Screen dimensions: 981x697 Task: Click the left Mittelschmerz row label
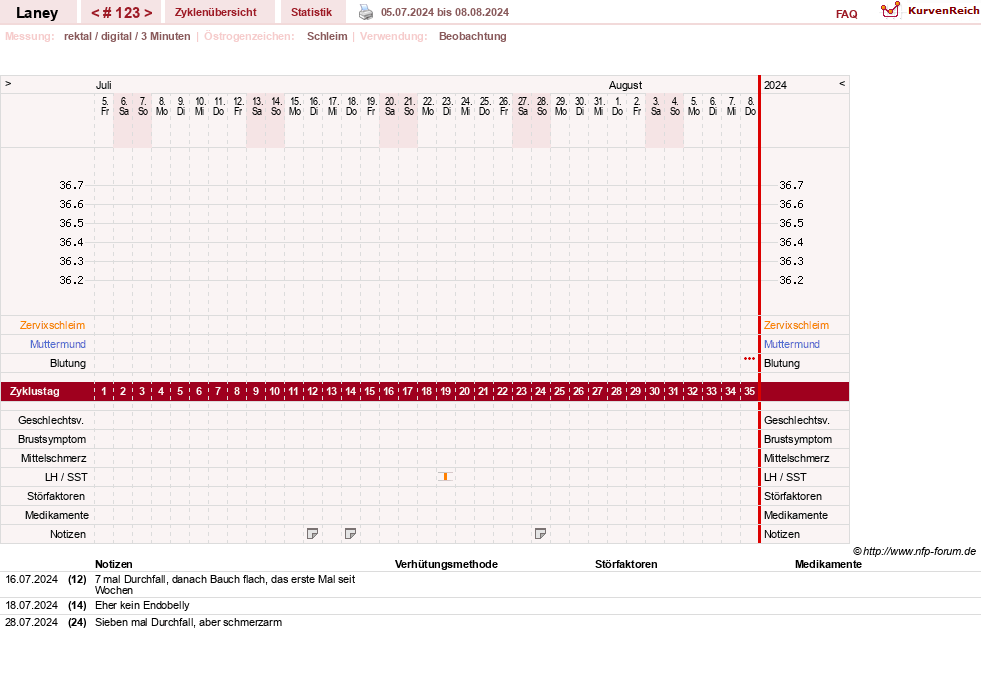pos(54,459)
